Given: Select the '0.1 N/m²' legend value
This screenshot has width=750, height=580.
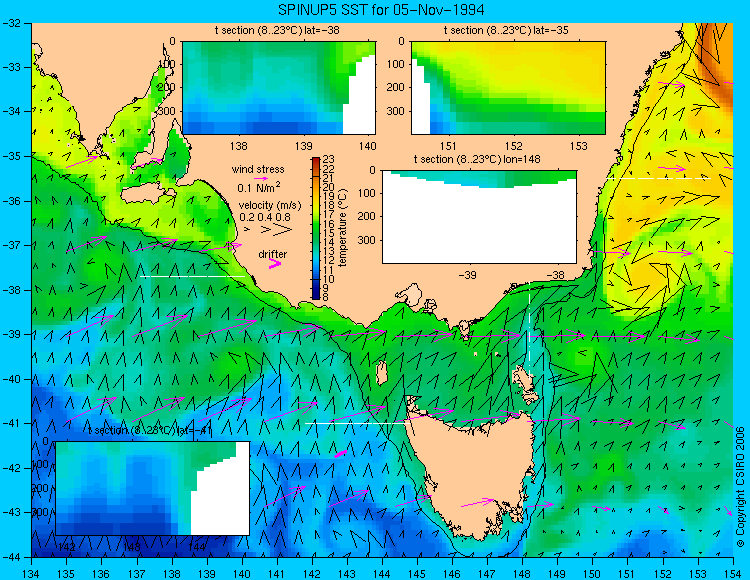Looking at the screenshot, I should pyautogui.click(x=259, y=187).
